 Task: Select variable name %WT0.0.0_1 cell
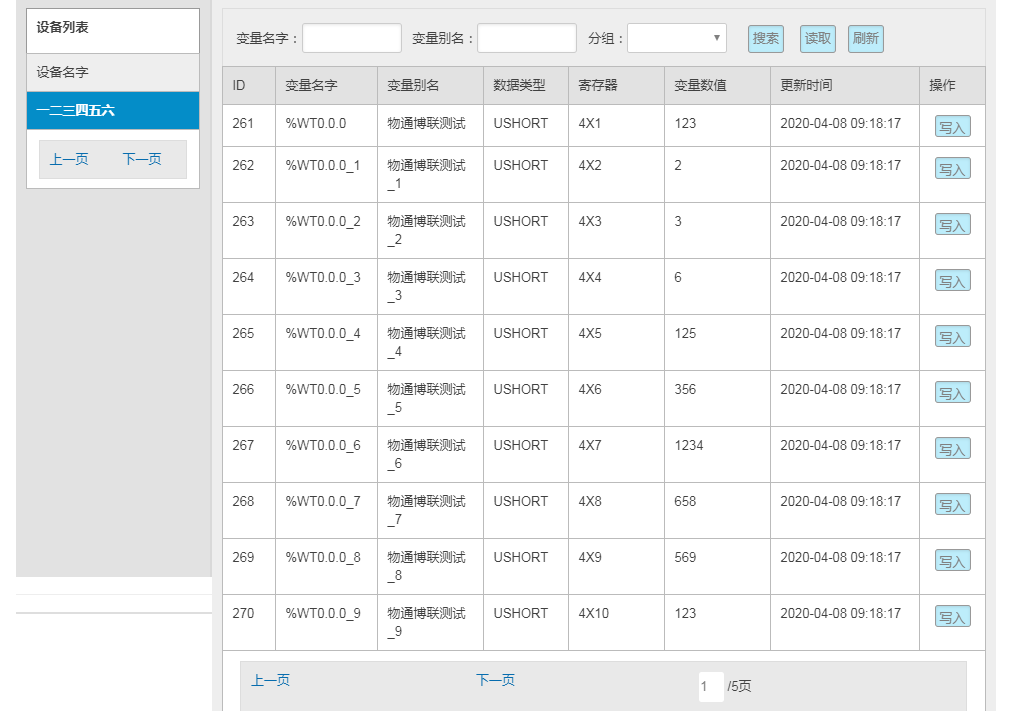coord(326,174)
